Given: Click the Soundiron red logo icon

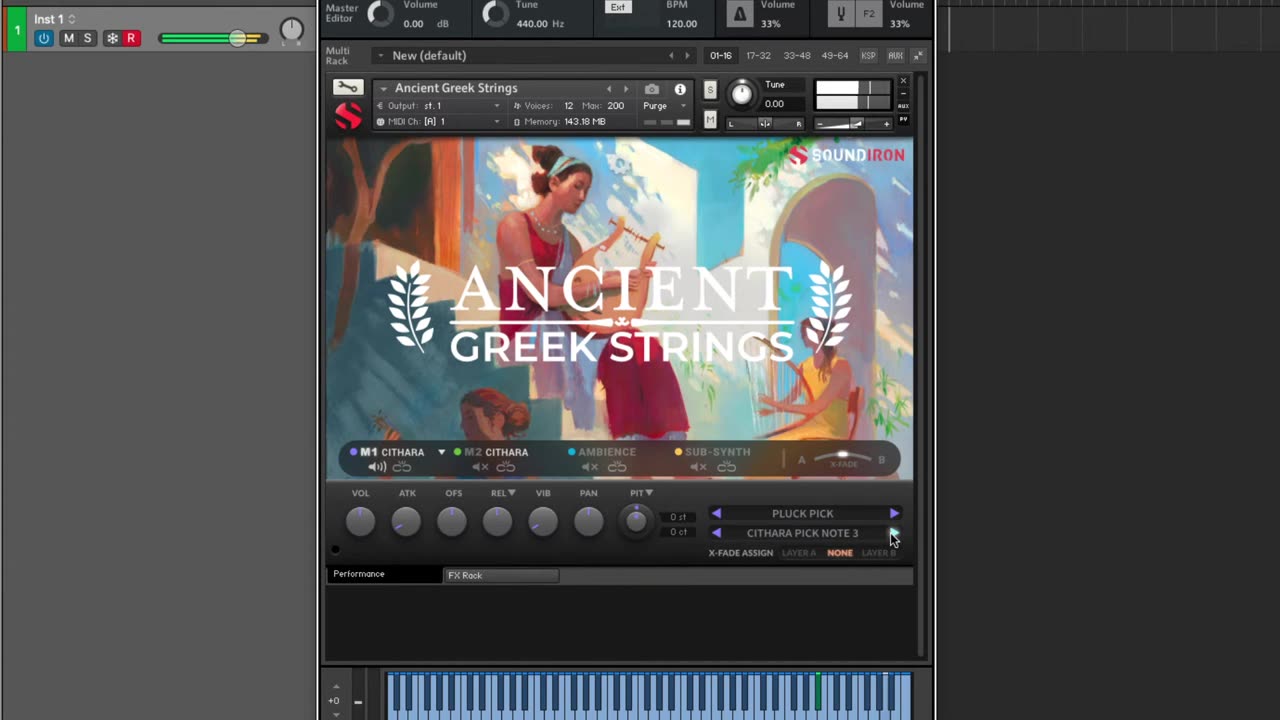Looking at the screenshot, I should (x=348, y=116).
